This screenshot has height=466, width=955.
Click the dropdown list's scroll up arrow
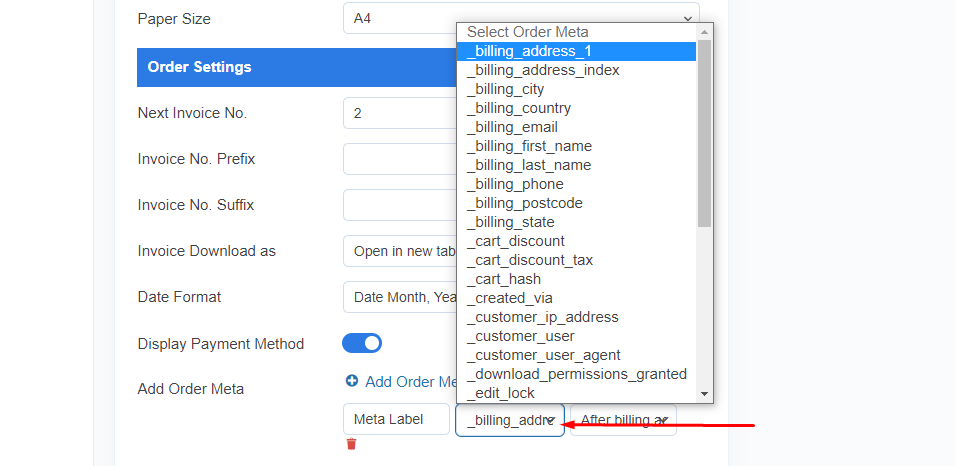point(705,32)
